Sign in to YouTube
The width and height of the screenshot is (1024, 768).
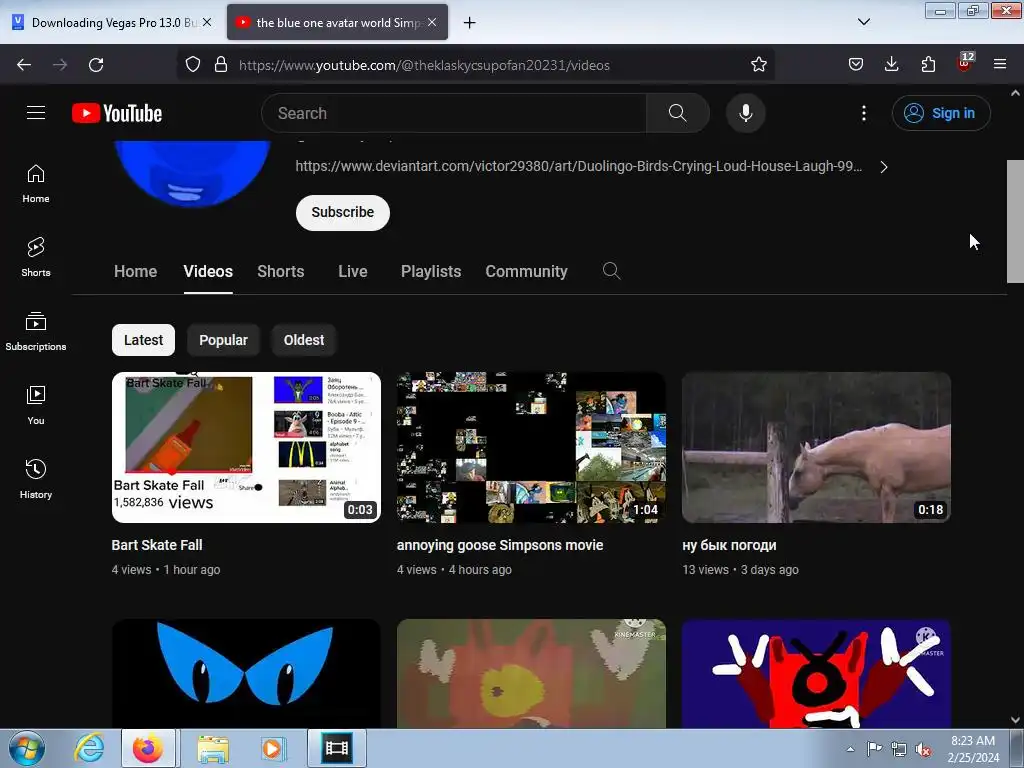(940, 113)
